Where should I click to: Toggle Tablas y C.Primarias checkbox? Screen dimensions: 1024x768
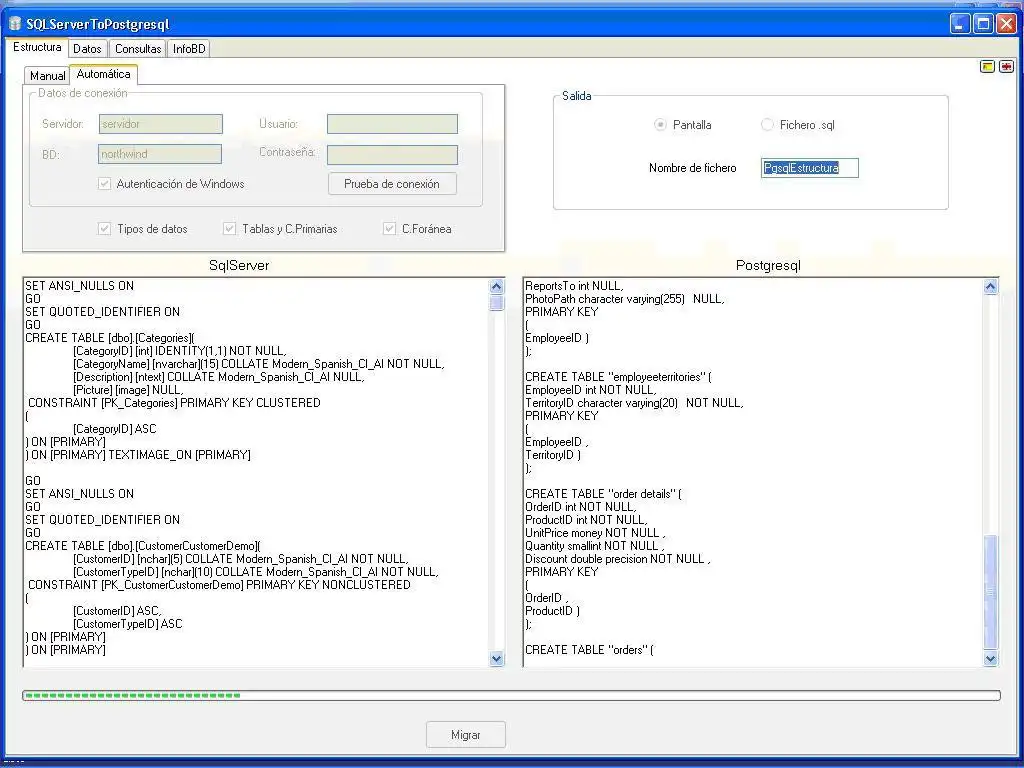click(229, 229)
